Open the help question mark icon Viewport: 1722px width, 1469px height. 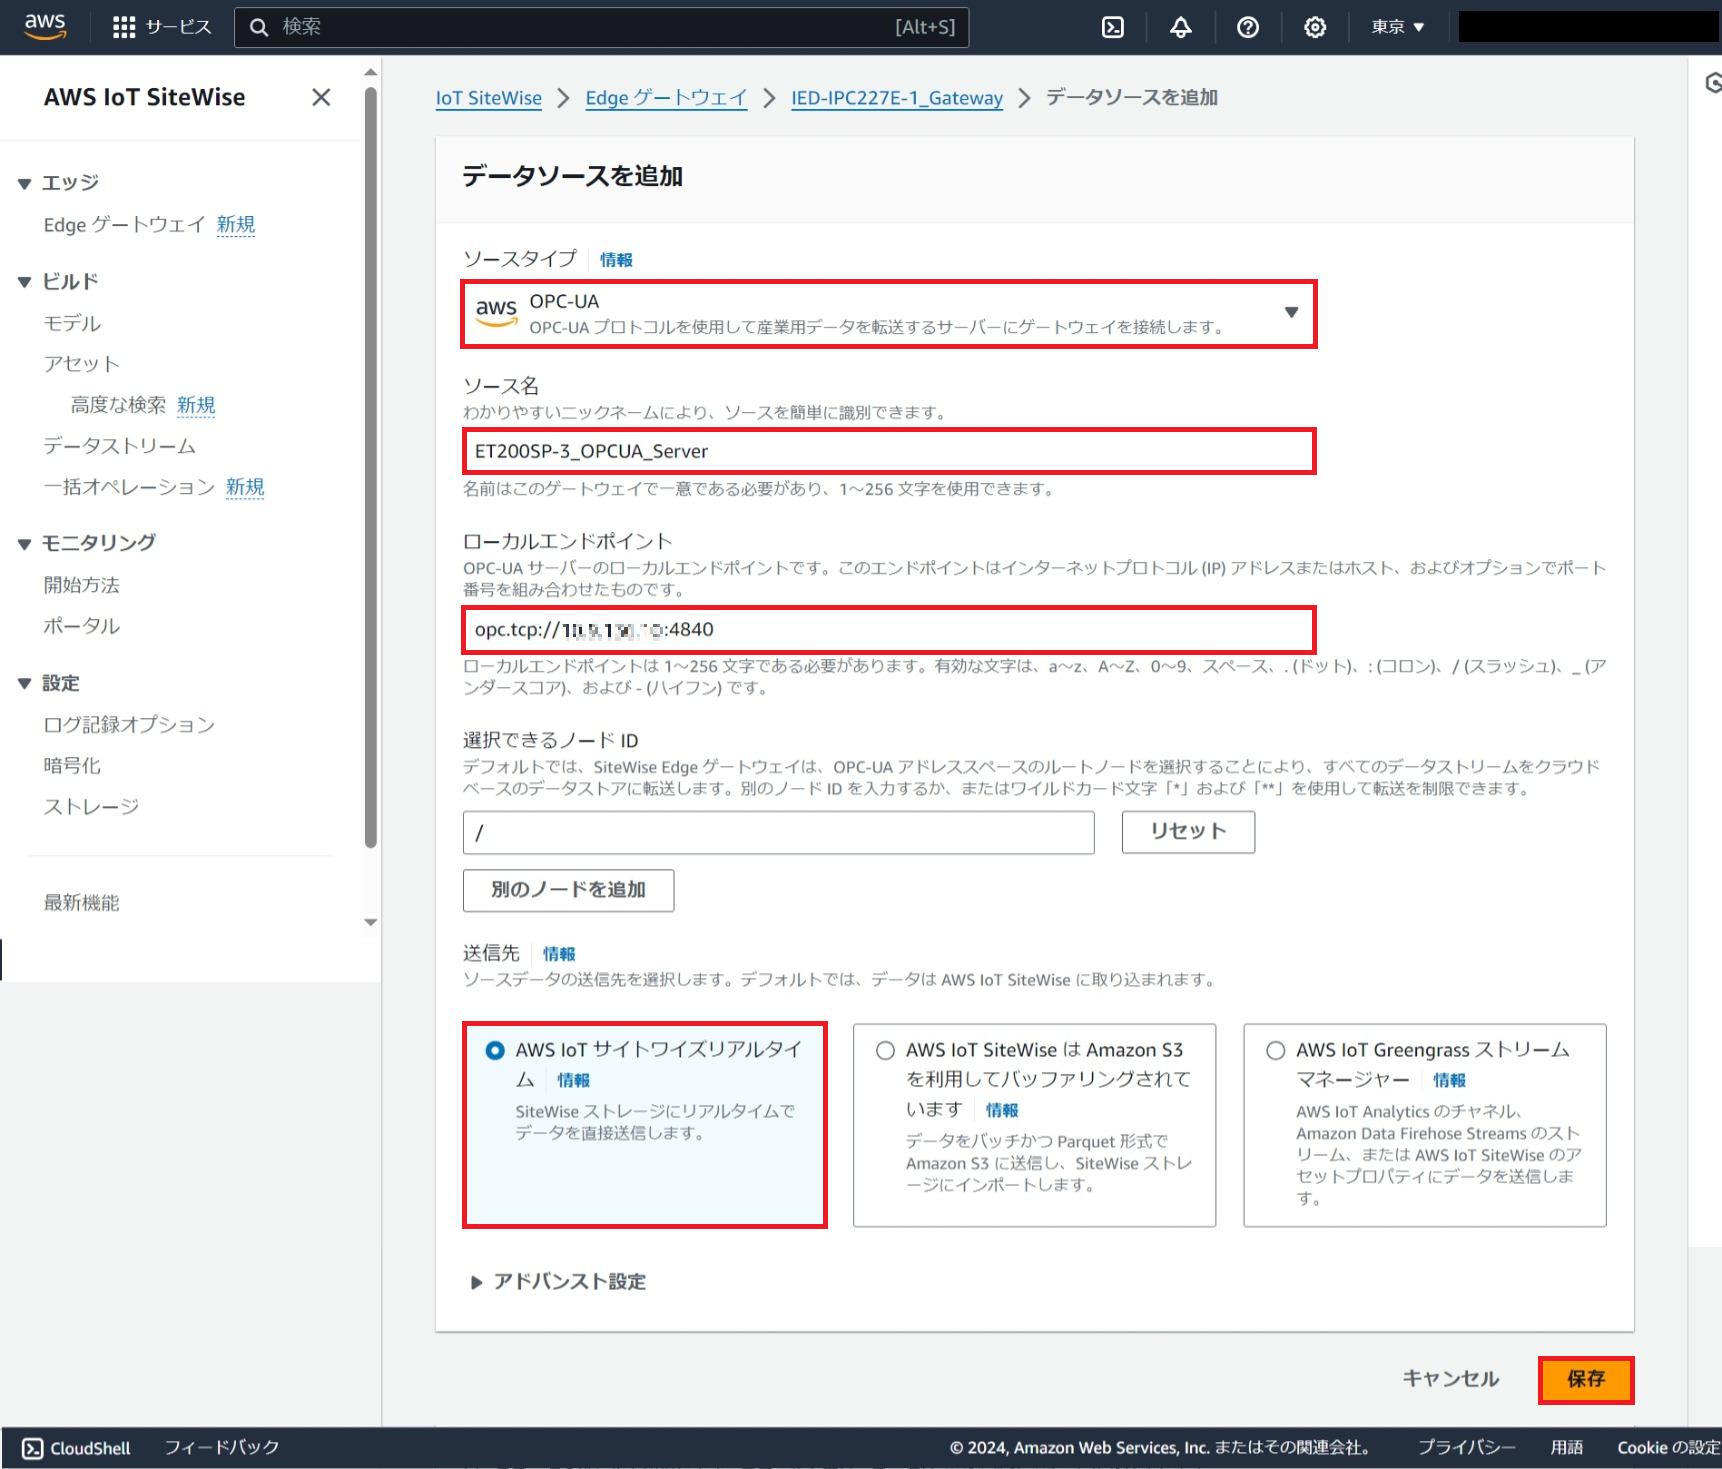(1247, 27)
